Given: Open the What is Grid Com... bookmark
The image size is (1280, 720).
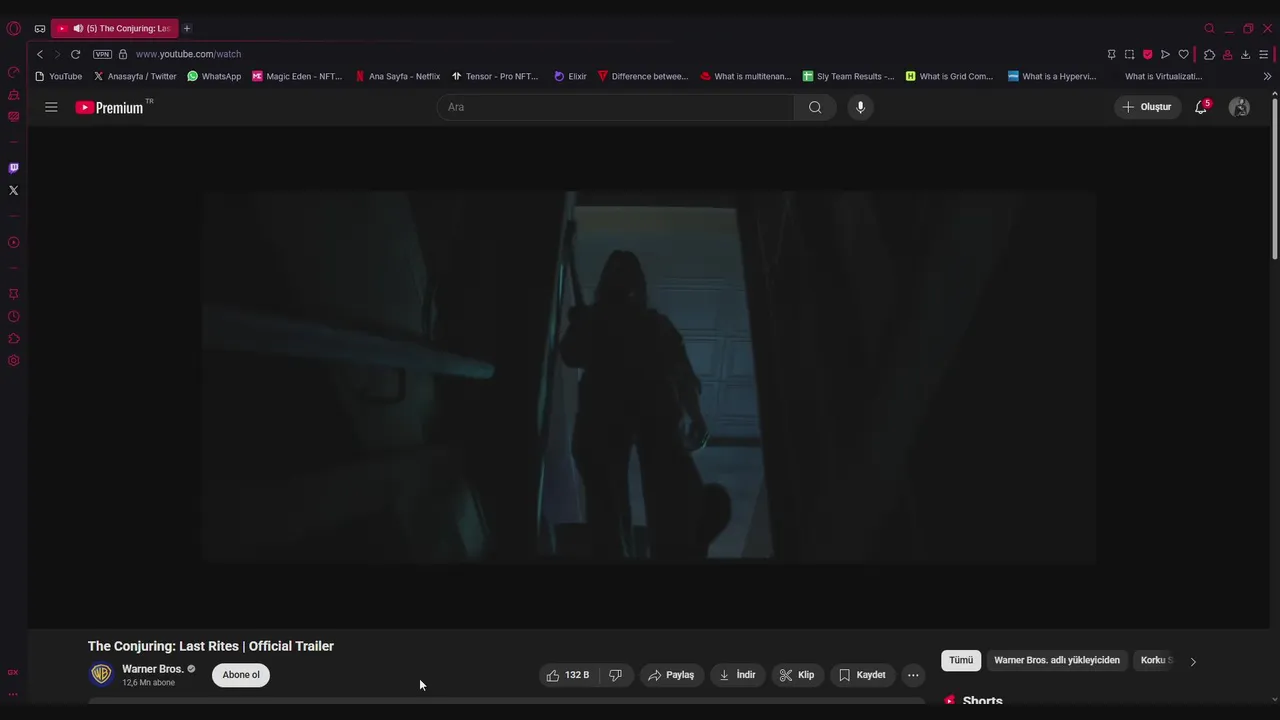Looking at the screenshot, I should pyautogui.click(x=949, y=76).
